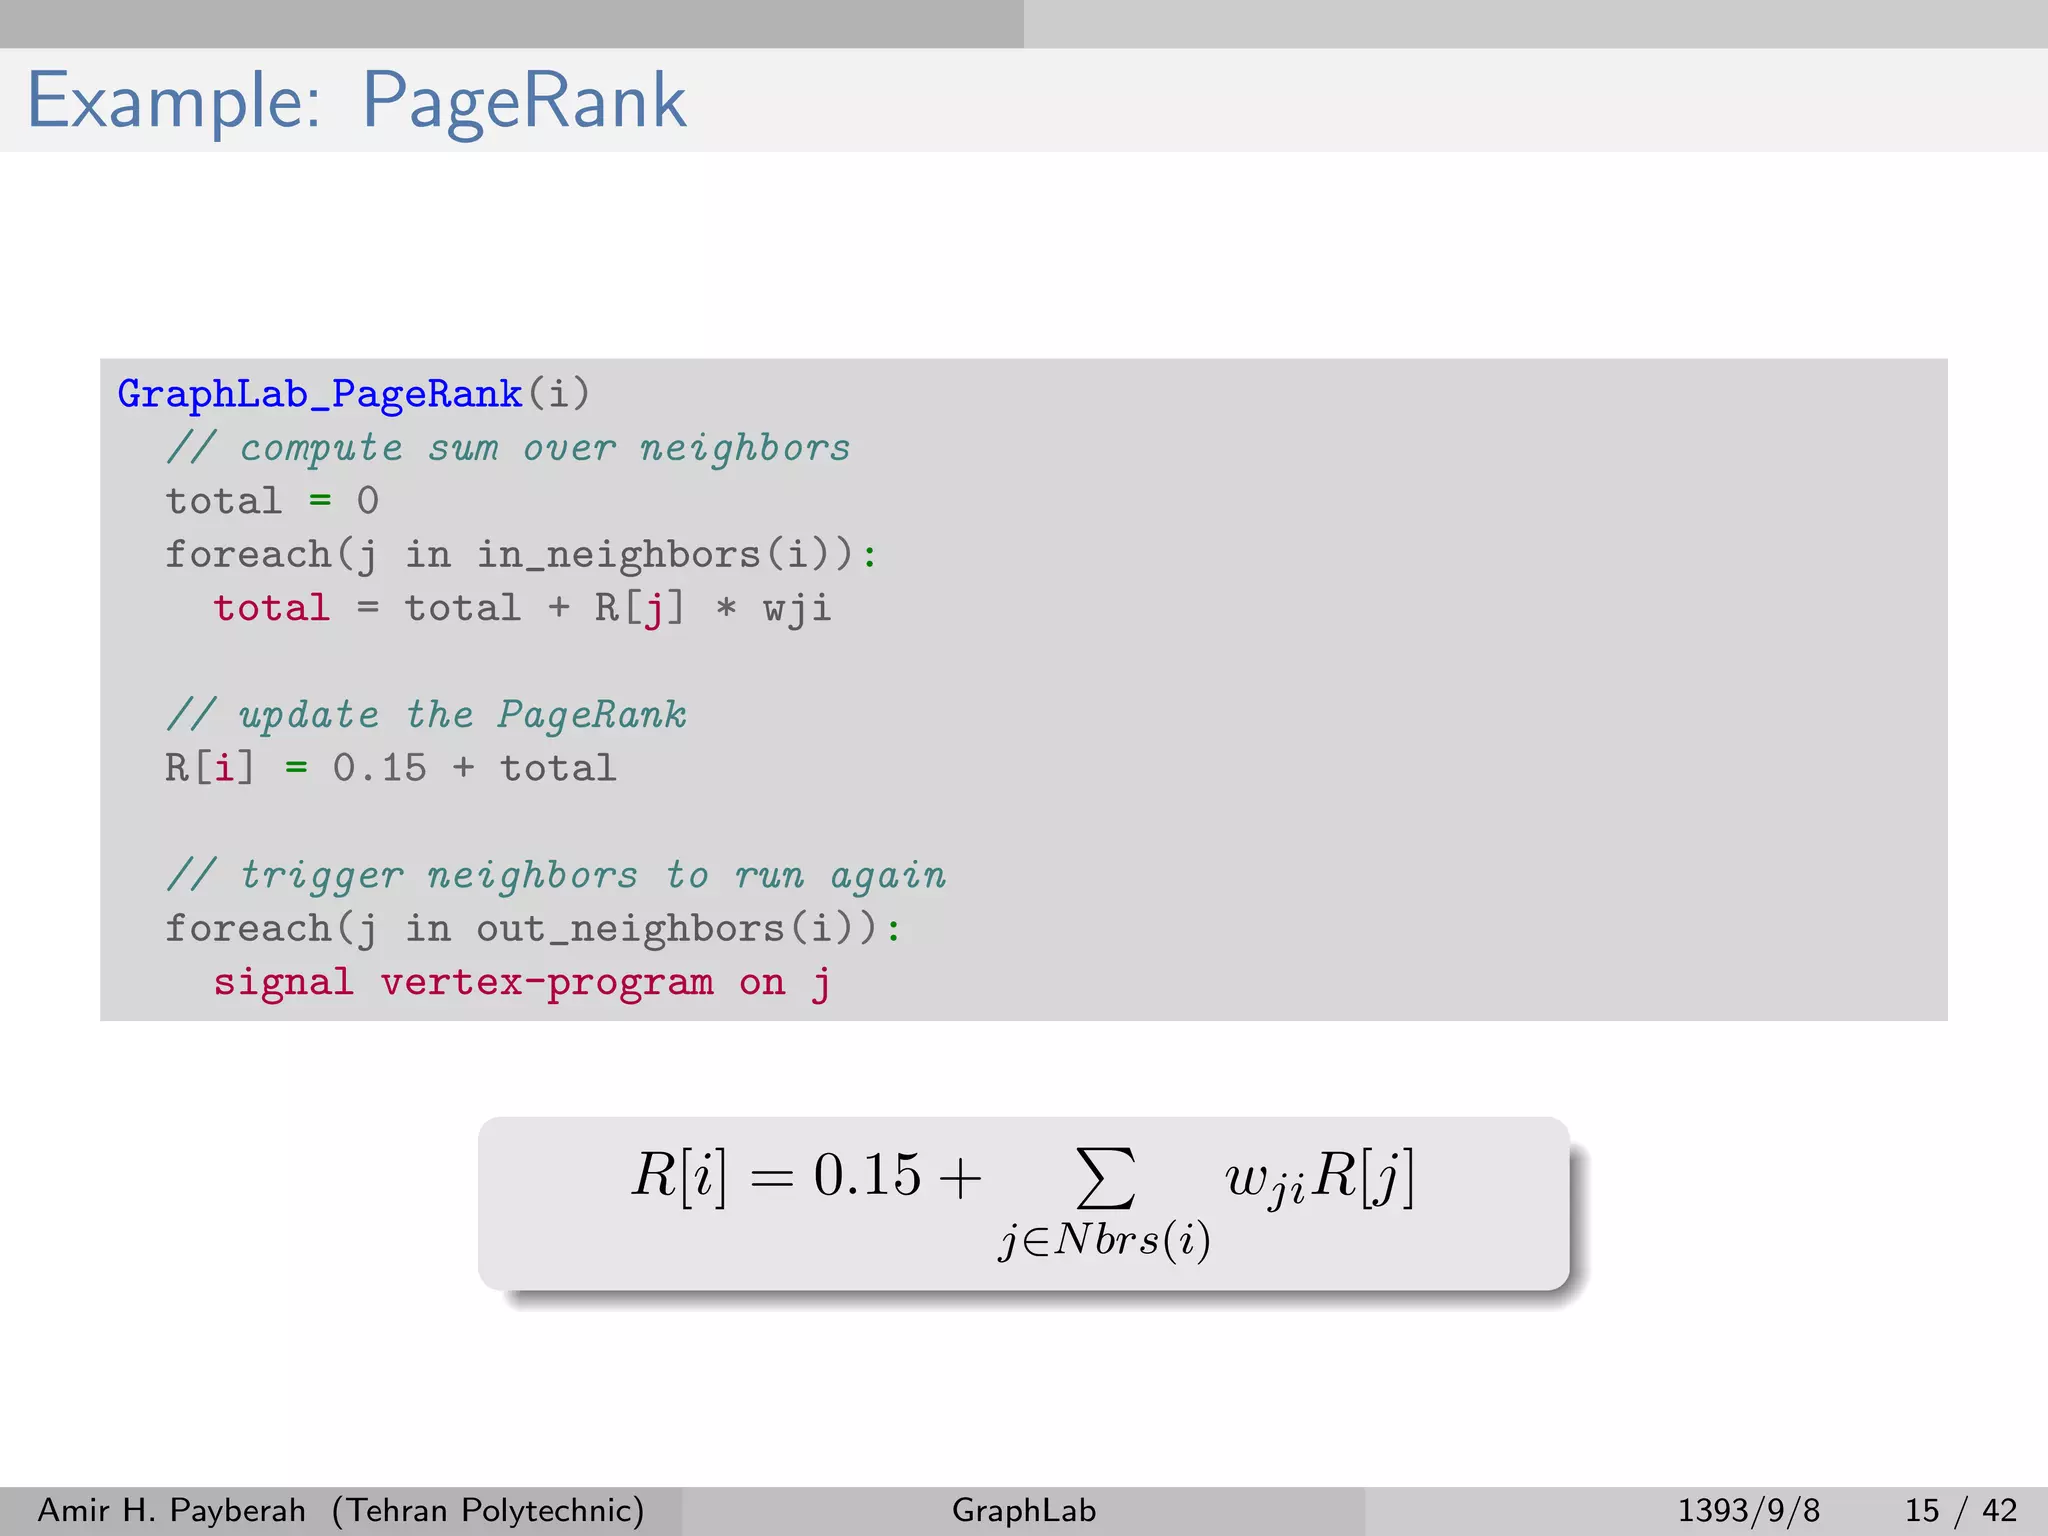Click the slide title 'Example: PageRank'
This screenshot has height=1536, width=2048.
coord(357,101)
